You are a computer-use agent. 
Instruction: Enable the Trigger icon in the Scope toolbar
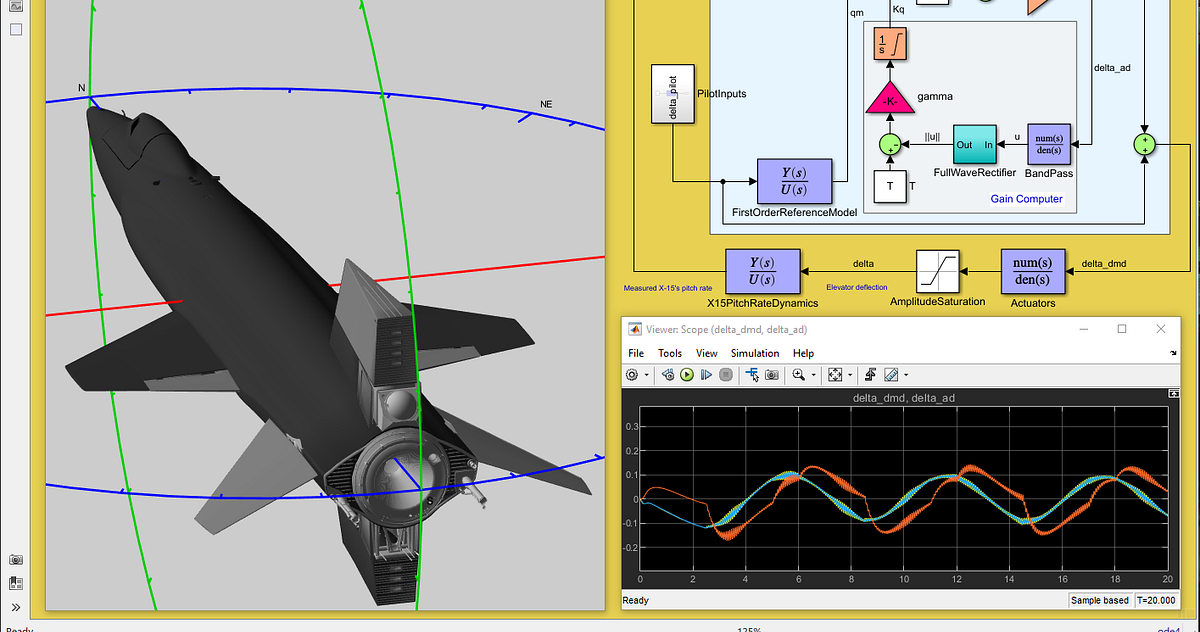tap(752, 375)
